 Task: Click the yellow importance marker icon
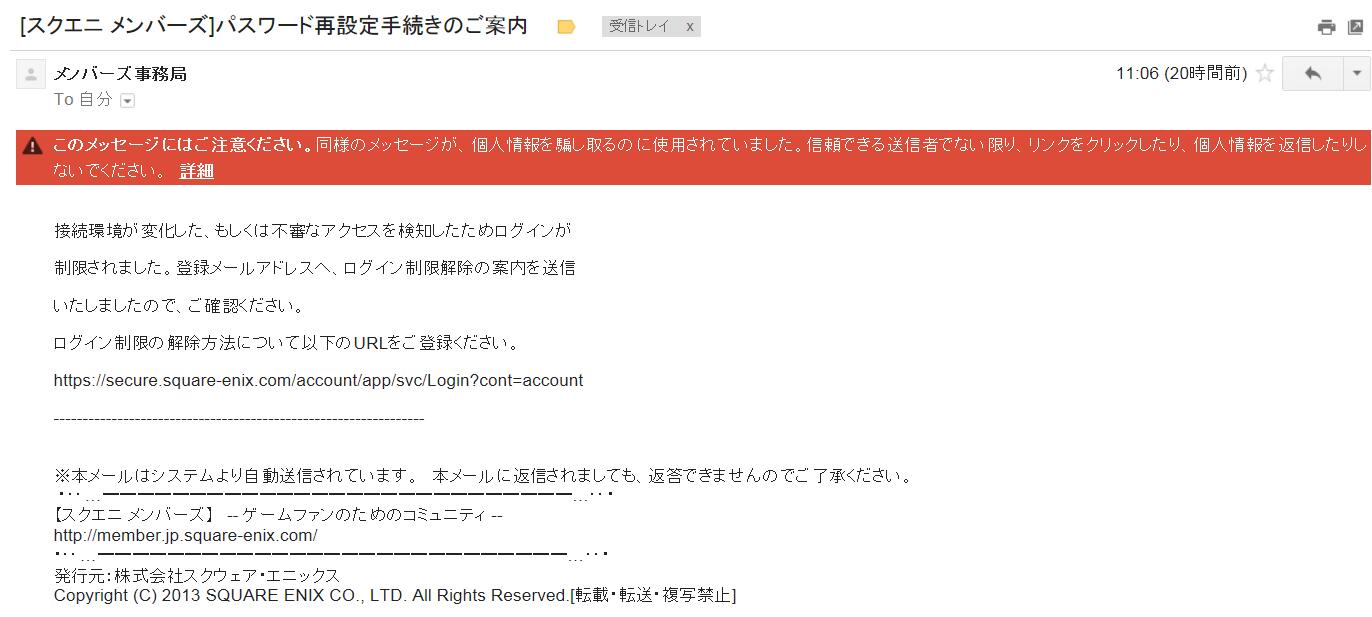point(566,27)
